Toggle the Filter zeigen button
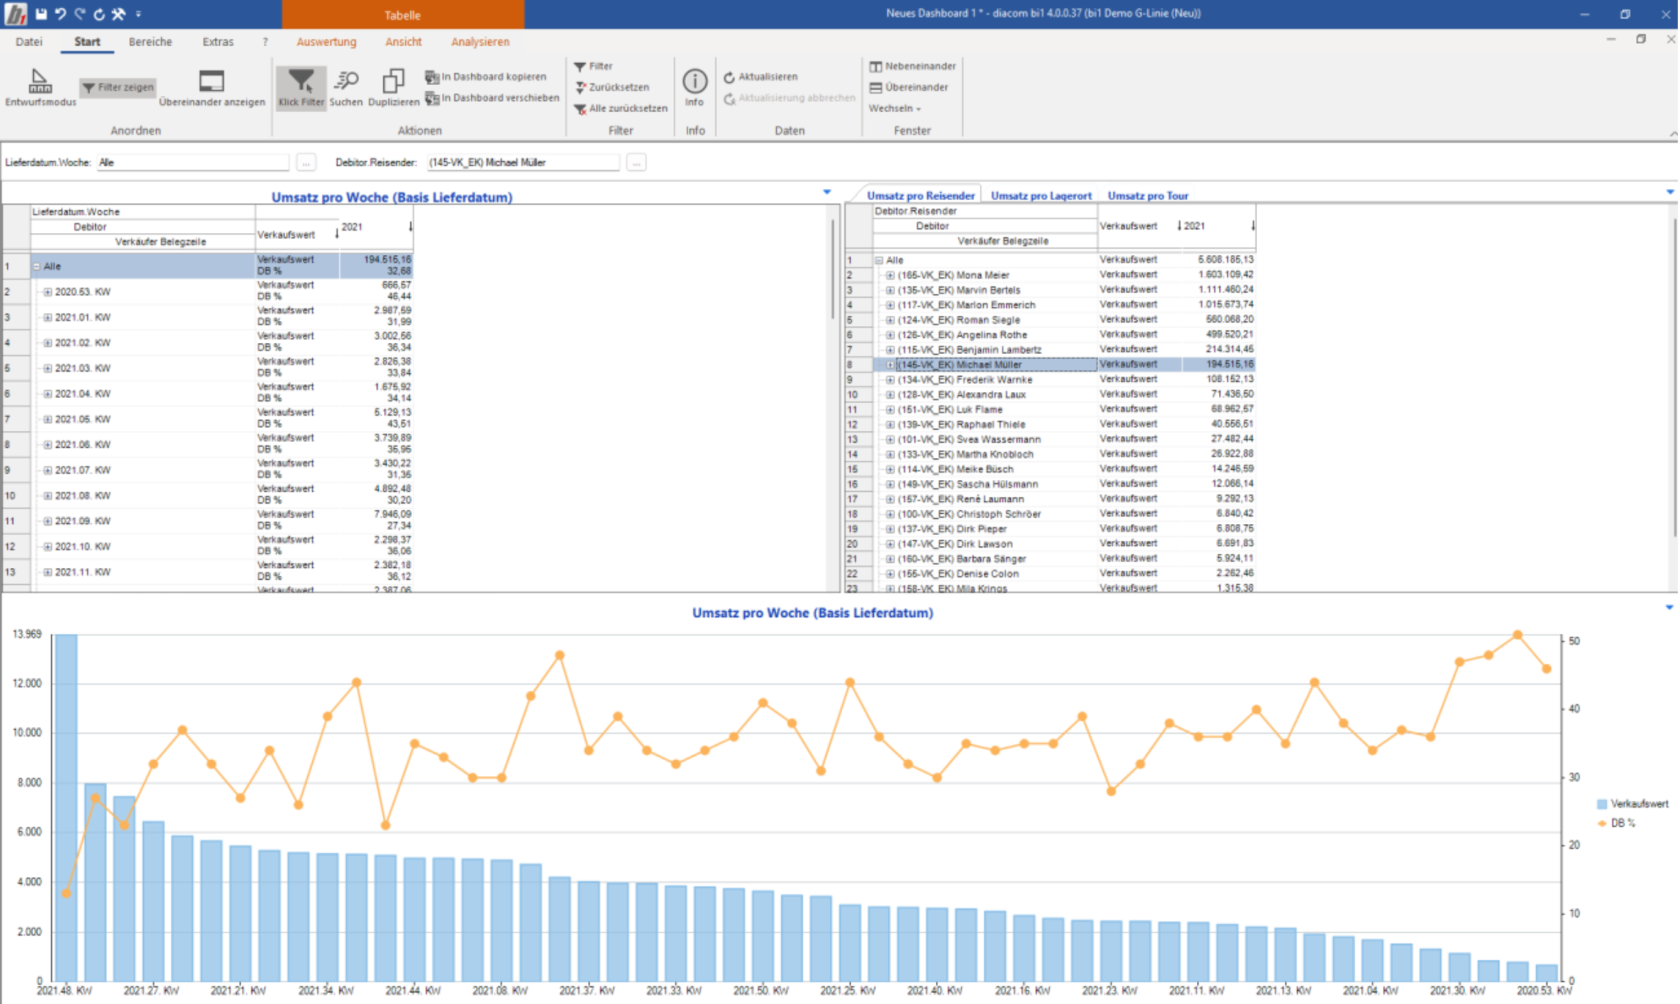Viewport: 1680px width, 1004px height. coord(118,87)
